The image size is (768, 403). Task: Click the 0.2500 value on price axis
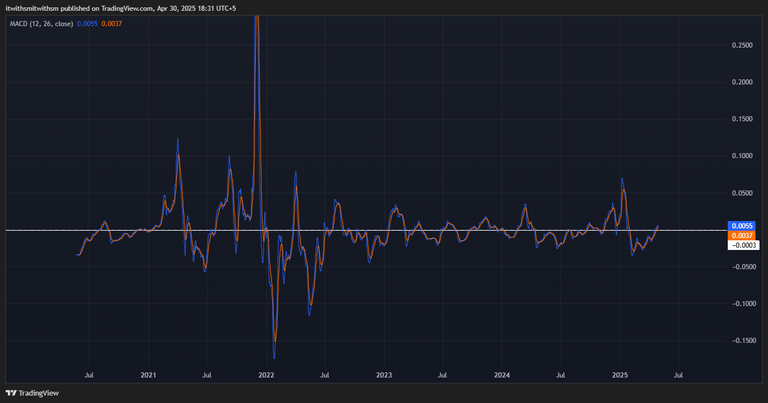click(x=742, y=45)
